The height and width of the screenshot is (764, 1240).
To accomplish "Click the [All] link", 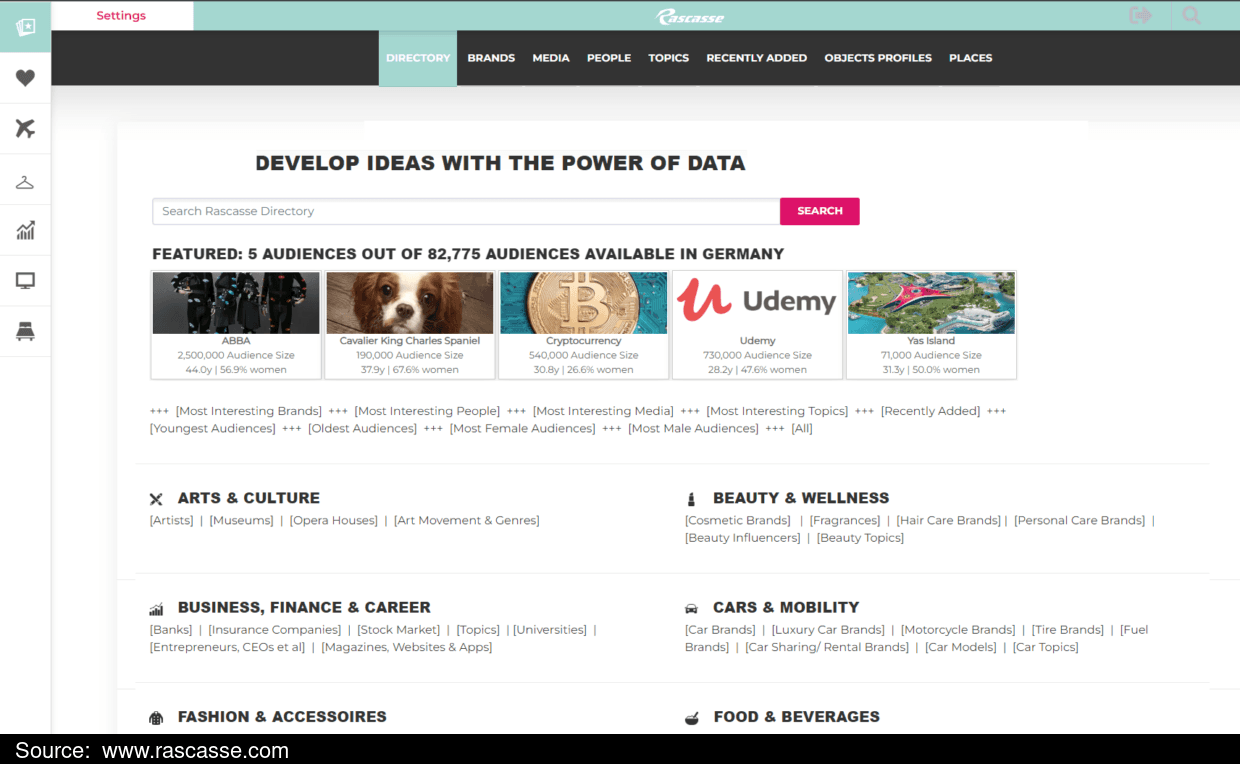I will click(x=802, y=428).
